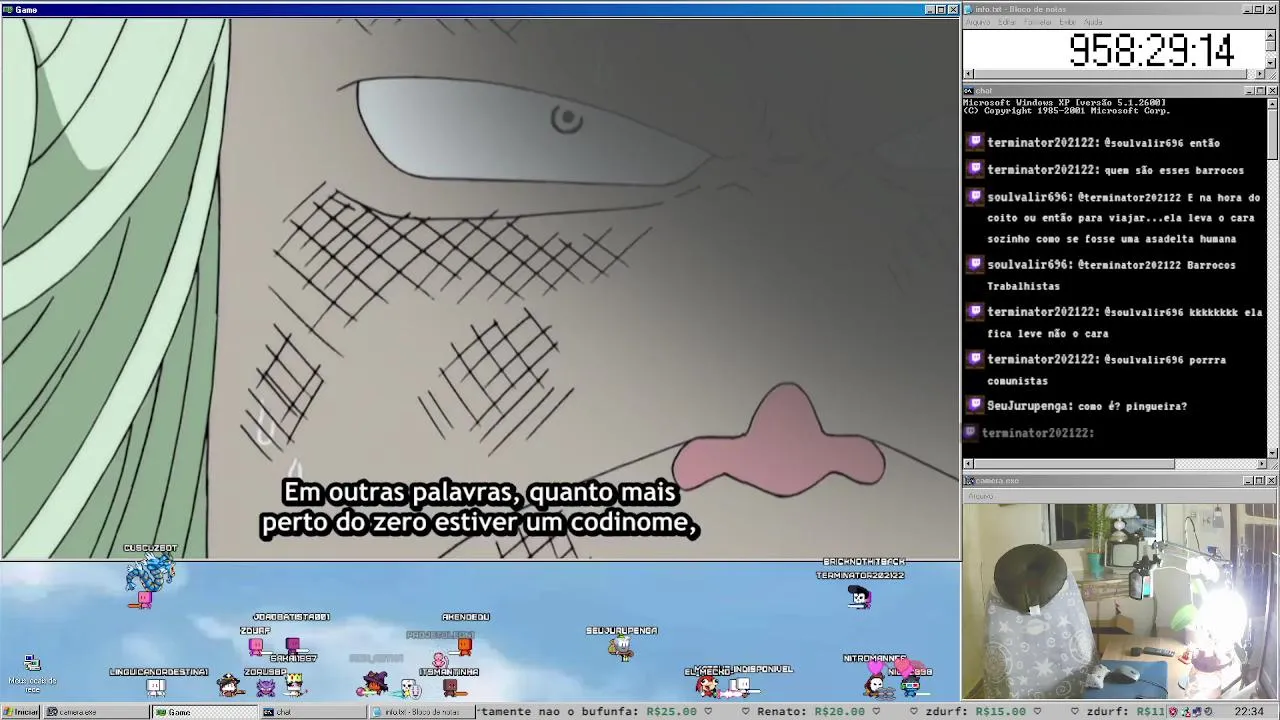Click Twitch badge beside 'E na hora do coito'

(x=975, y=197)
